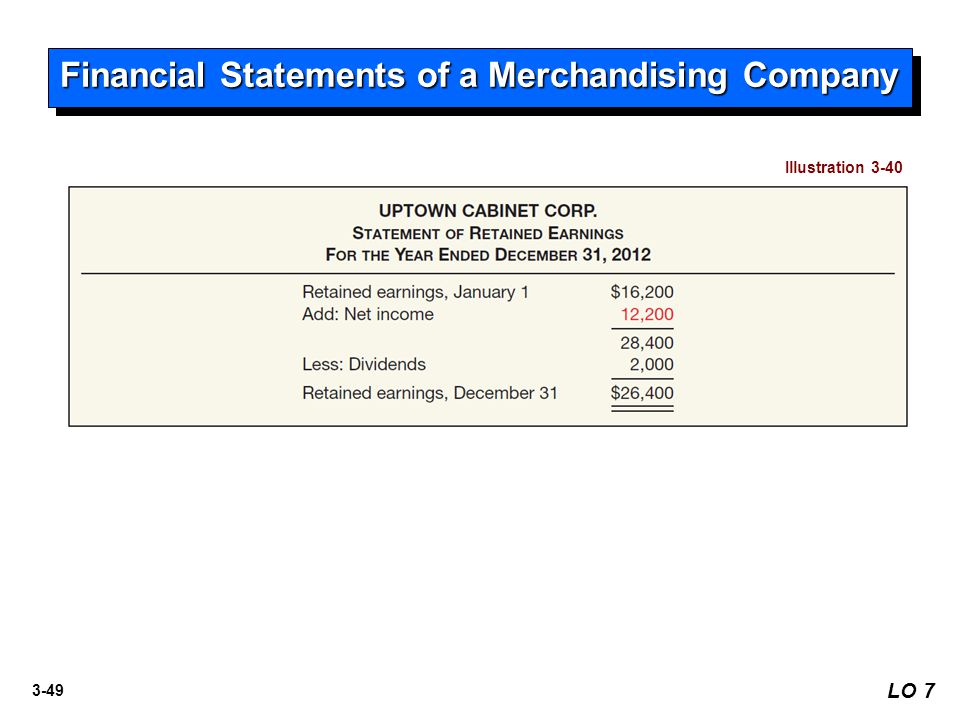Click the Add: Net income label
The height and width of the screenshot is (720, 960).
pos(368,314)
